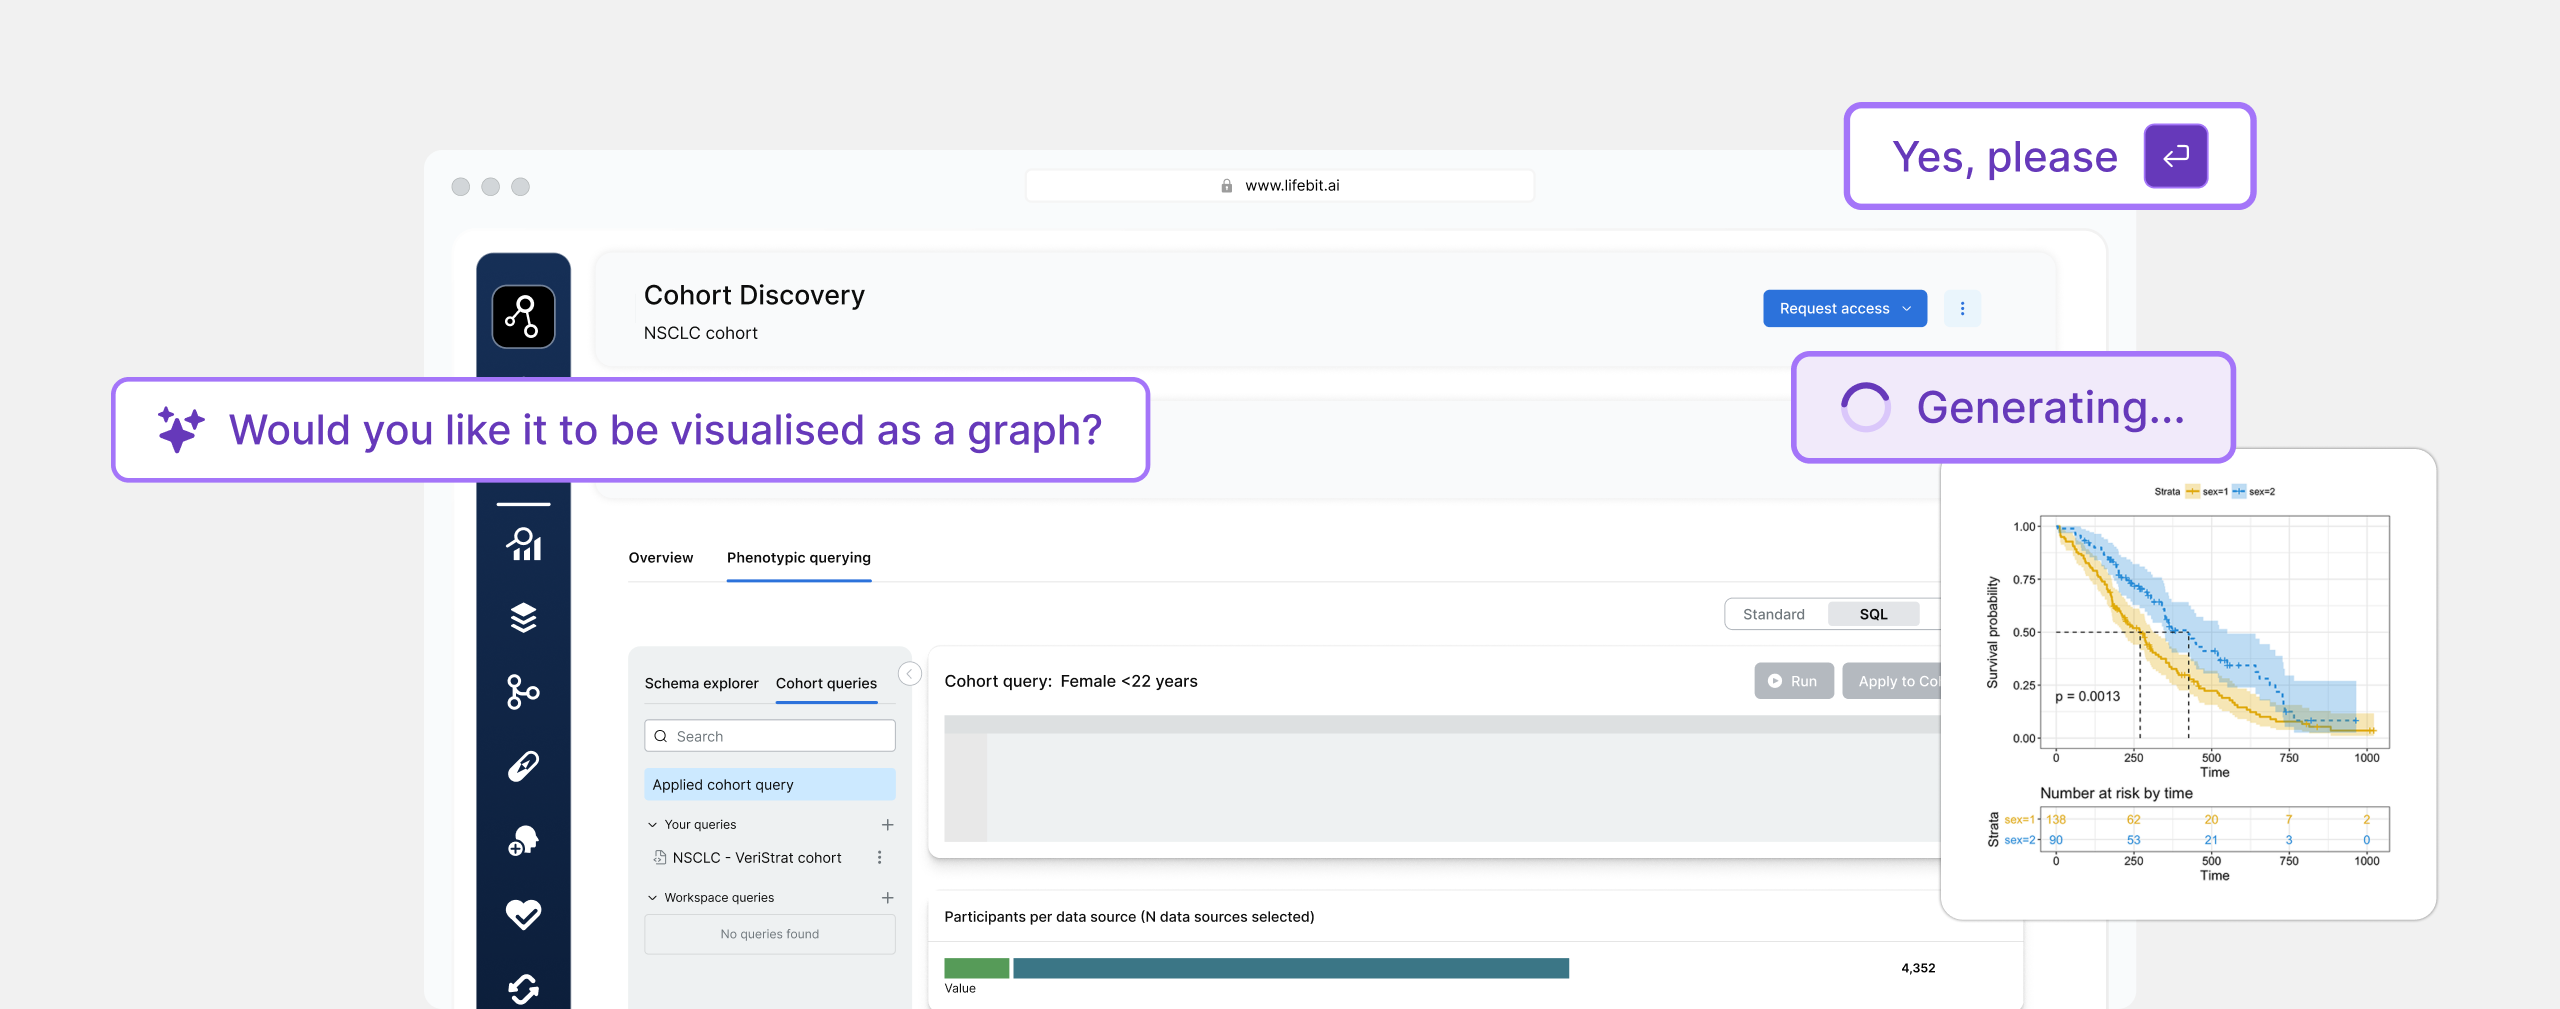Switch to the Overview tab
Screen dimensions: 2560x1009
click(x=660, y=558)
